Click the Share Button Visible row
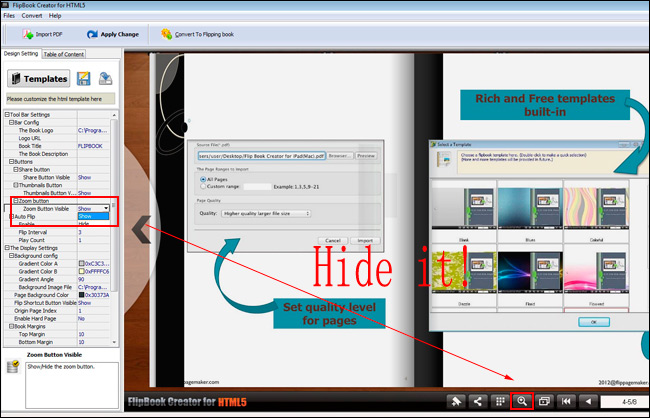 [x=57, y=177]
